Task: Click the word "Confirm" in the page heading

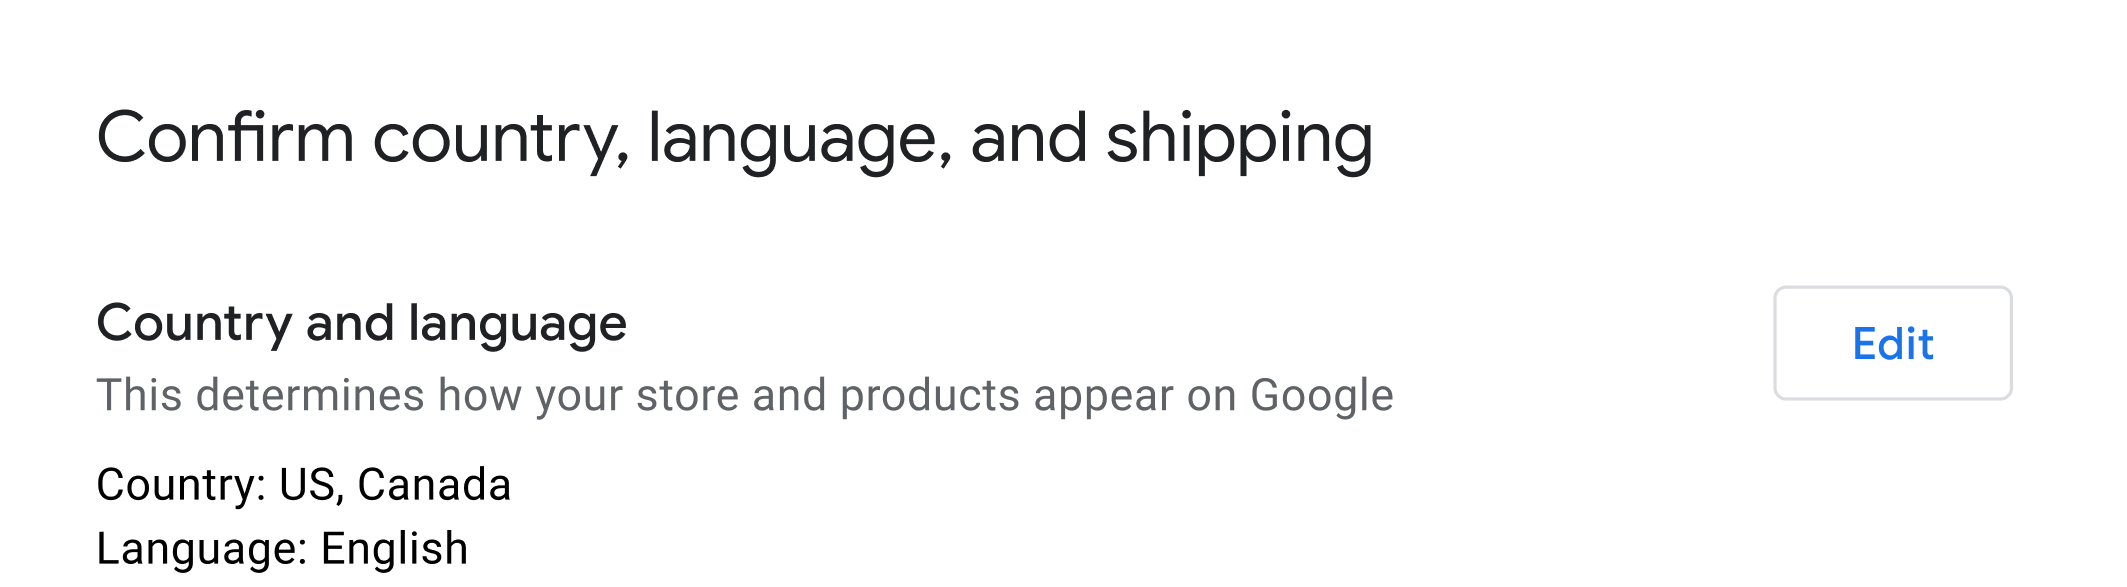Action: pyautogui.click(x=225, y=138)
